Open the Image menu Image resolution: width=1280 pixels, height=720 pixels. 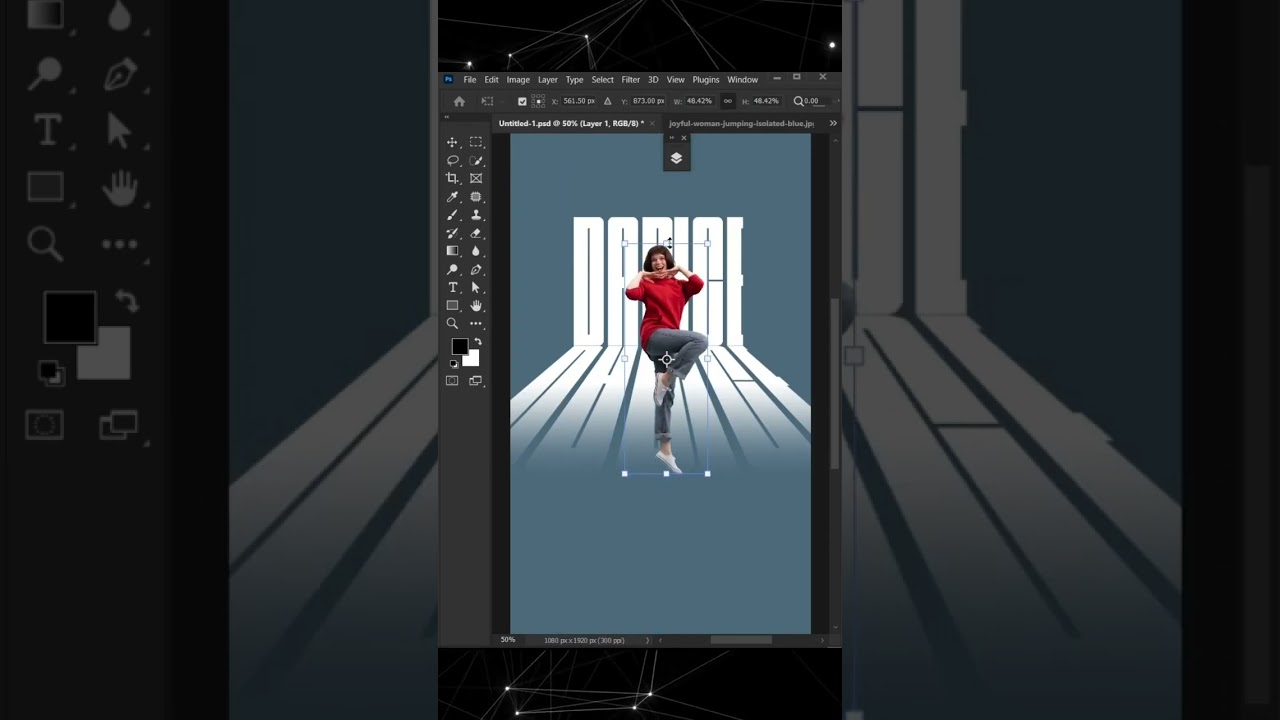518,80
